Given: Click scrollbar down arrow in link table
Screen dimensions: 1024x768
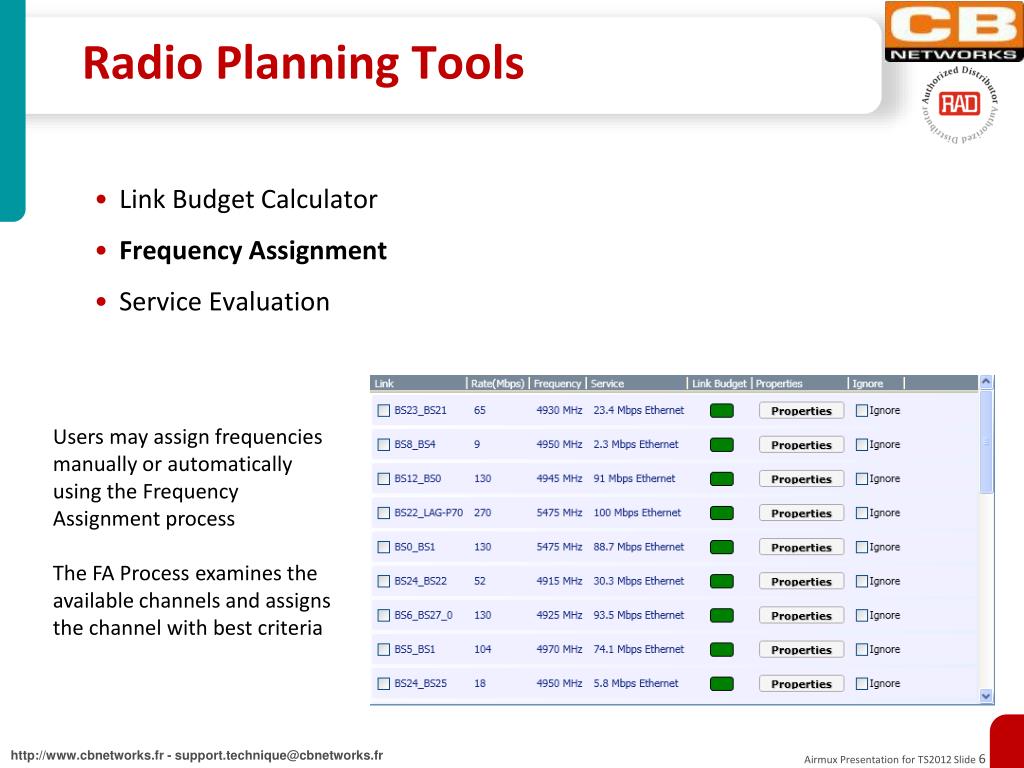Looking at the screenshot, I should pyautogui.click(x=986, y=697).
